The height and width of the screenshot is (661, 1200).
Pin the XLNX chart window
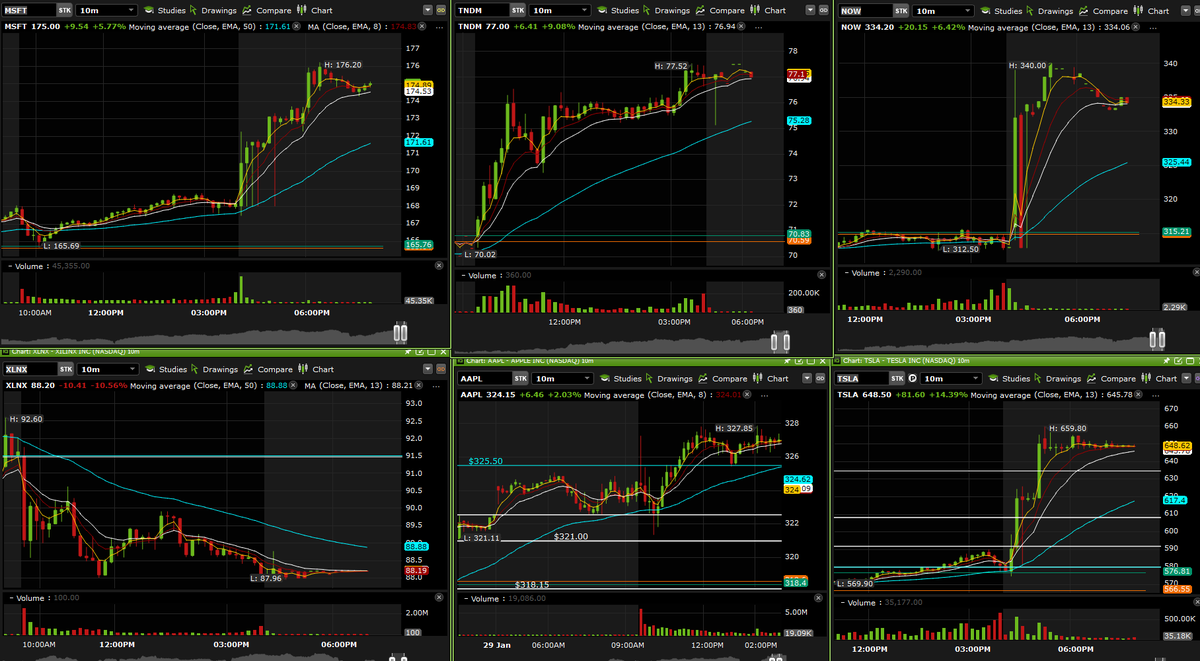(x=408, y=352)
